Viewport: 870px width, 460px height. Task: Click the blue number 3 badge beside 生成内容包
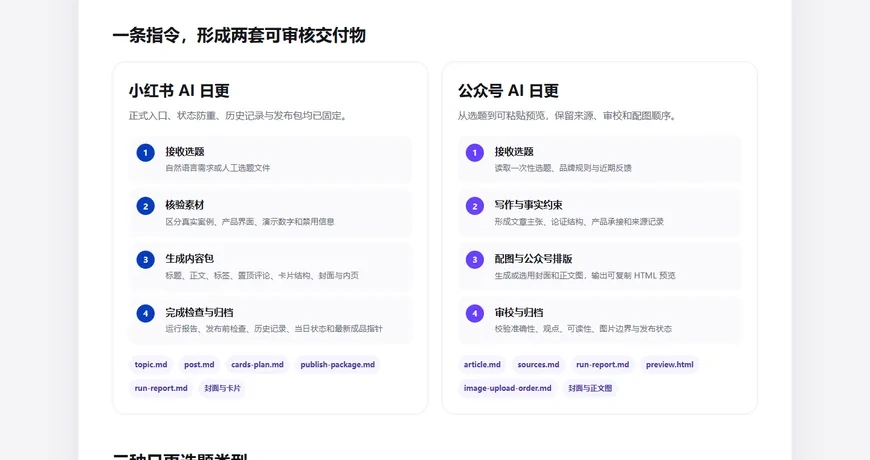coord(145,260)
